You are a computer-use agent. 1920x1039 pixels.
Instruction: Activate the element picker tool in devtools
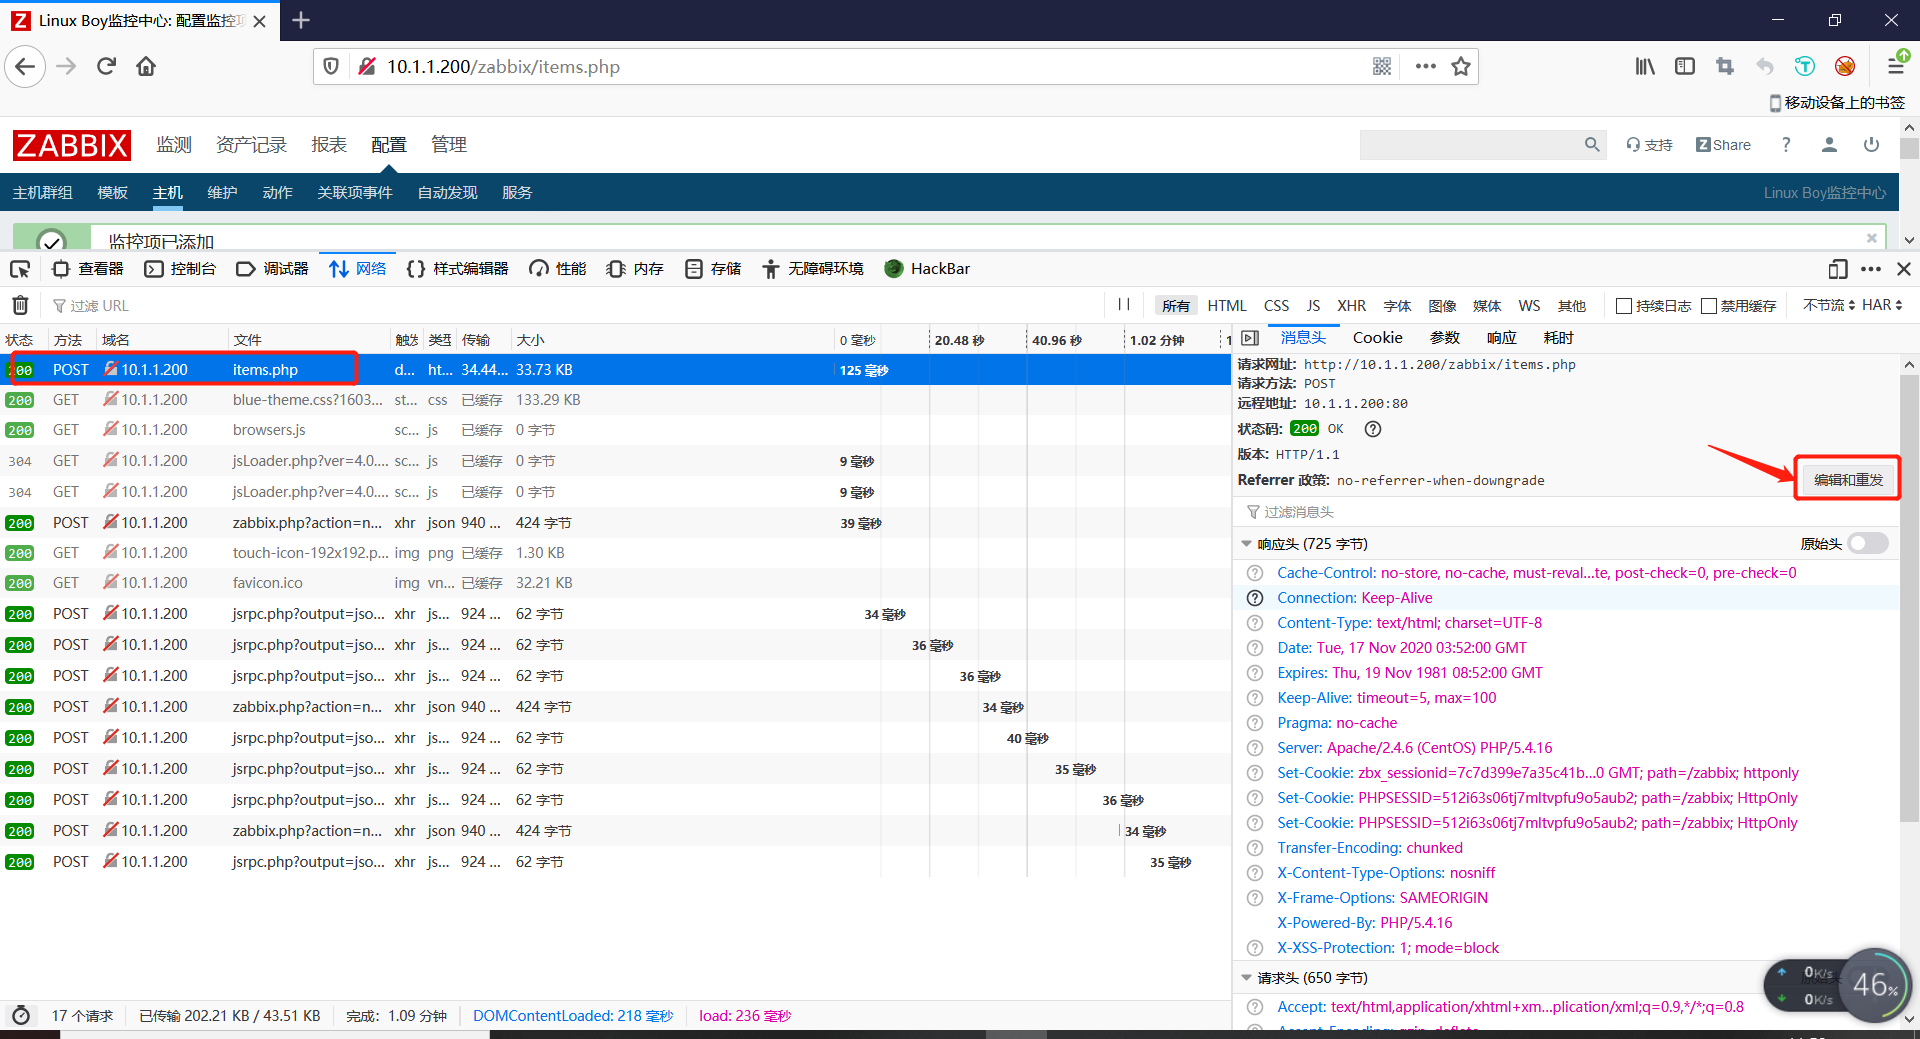click(x=20, y=269)
